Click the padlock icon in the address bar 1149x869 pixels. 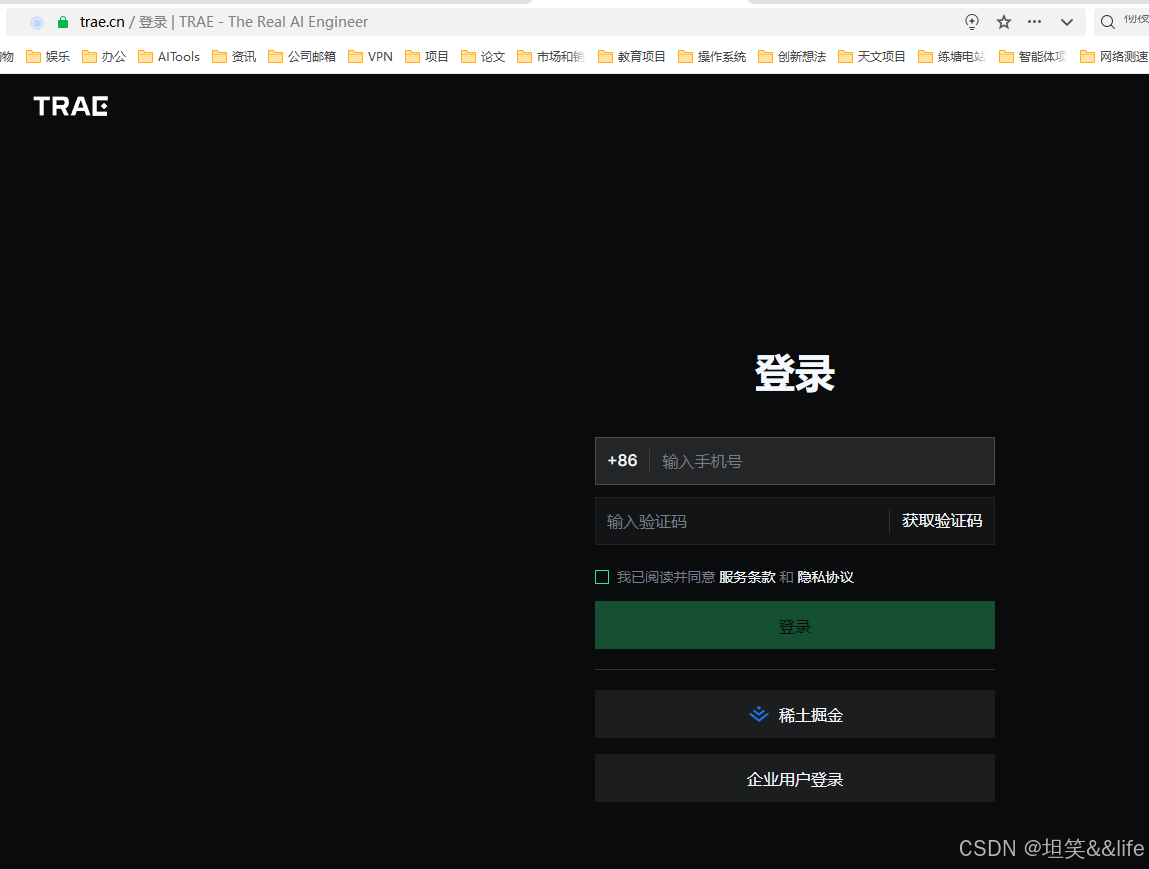(x=62, y=21)
